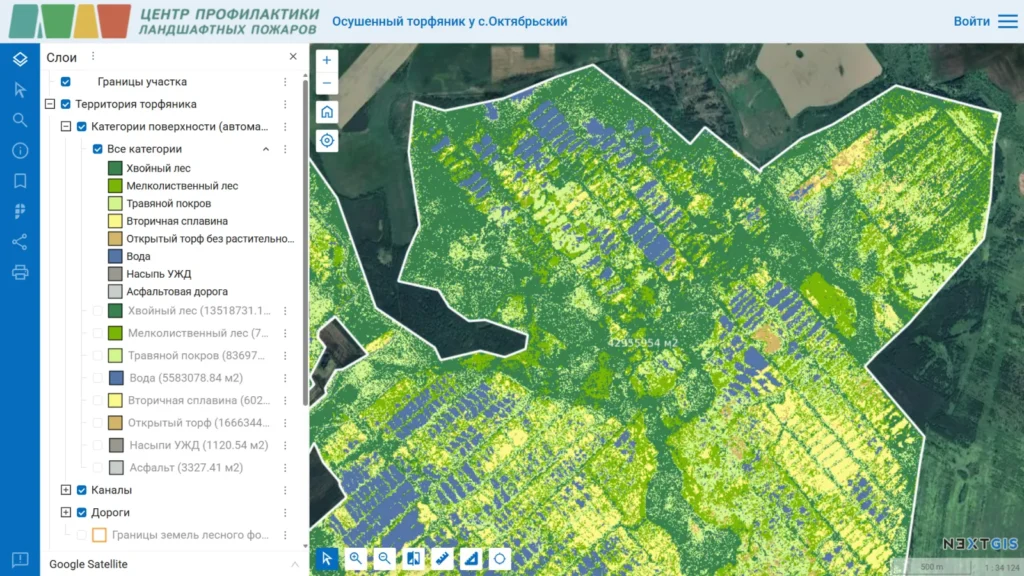Click the layers panel vertical scrollbar
The image size is (1024, 576).
click(x=305, y=242)
